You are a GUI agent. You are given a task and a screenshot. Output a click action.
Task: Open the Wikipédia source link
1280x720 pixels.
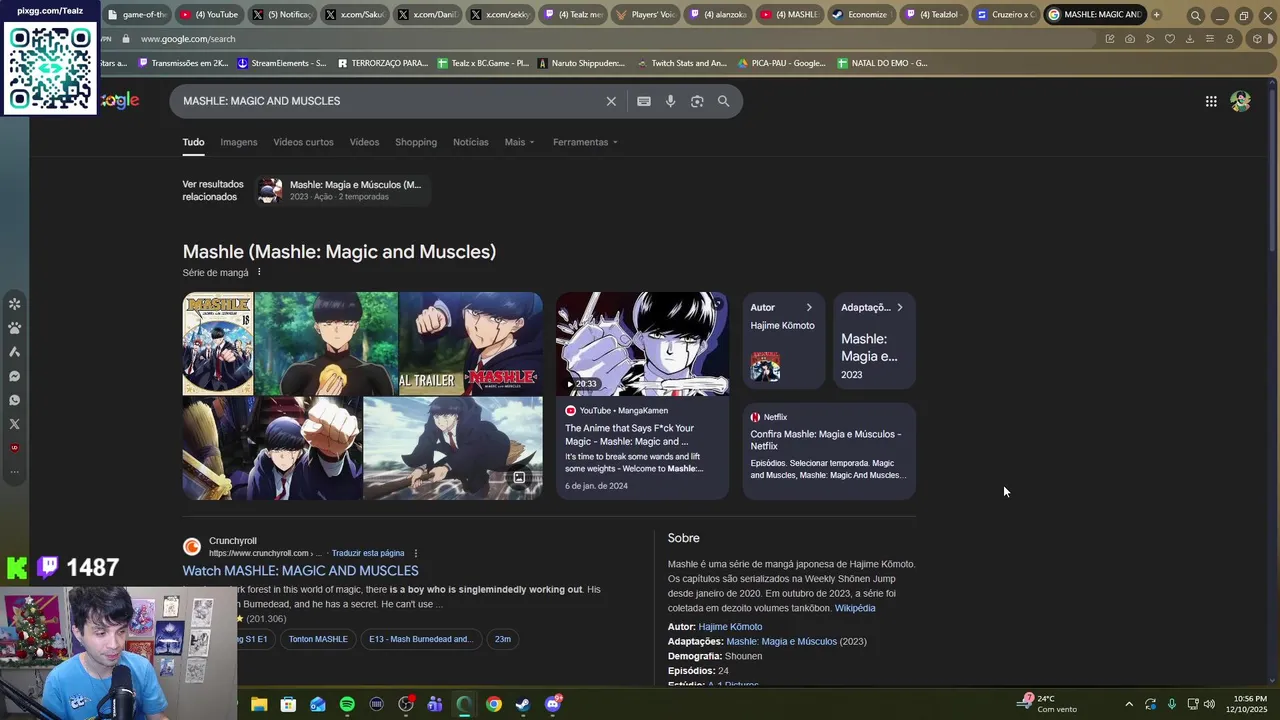(x=855, y=608)
